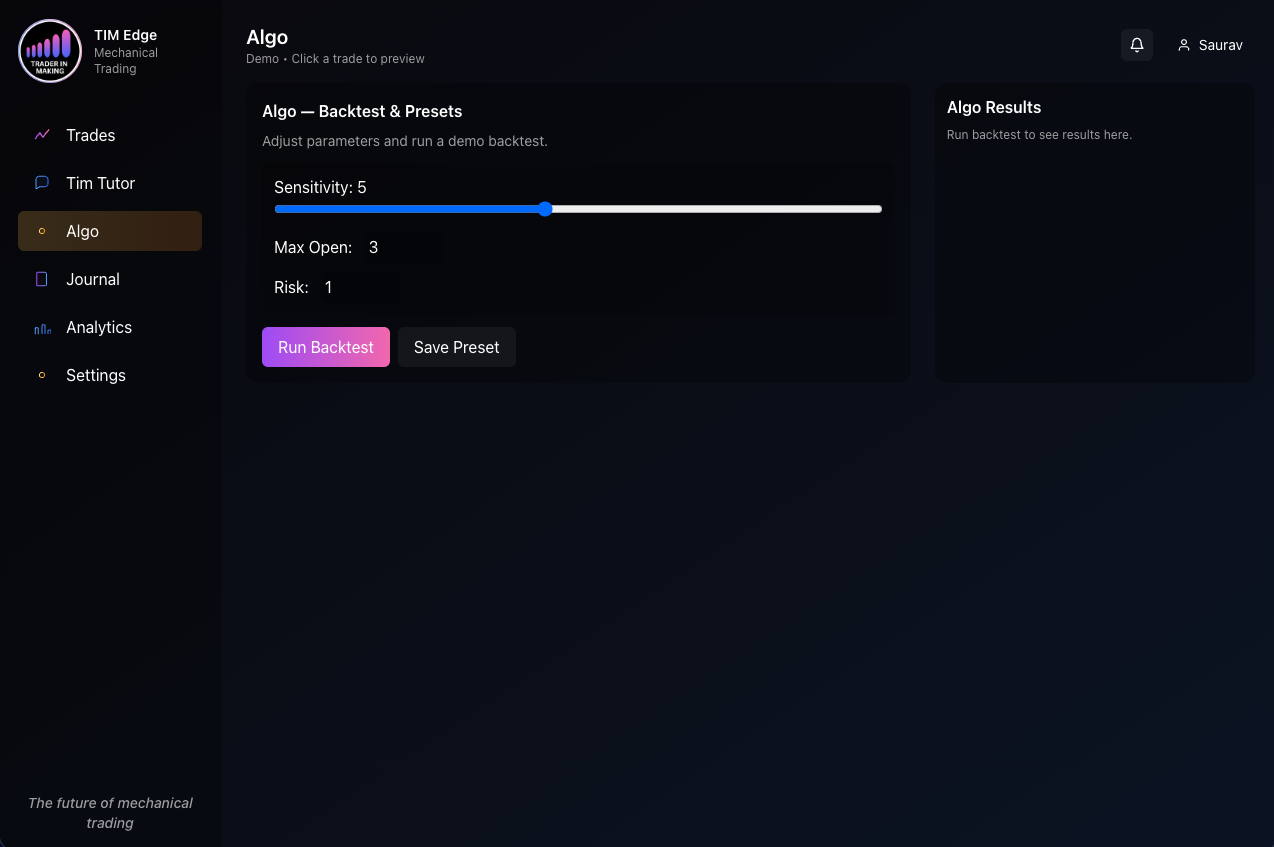Click the Trades chart-line icon
This screenshot has width=1274, height=847.
tap(42, 135)
